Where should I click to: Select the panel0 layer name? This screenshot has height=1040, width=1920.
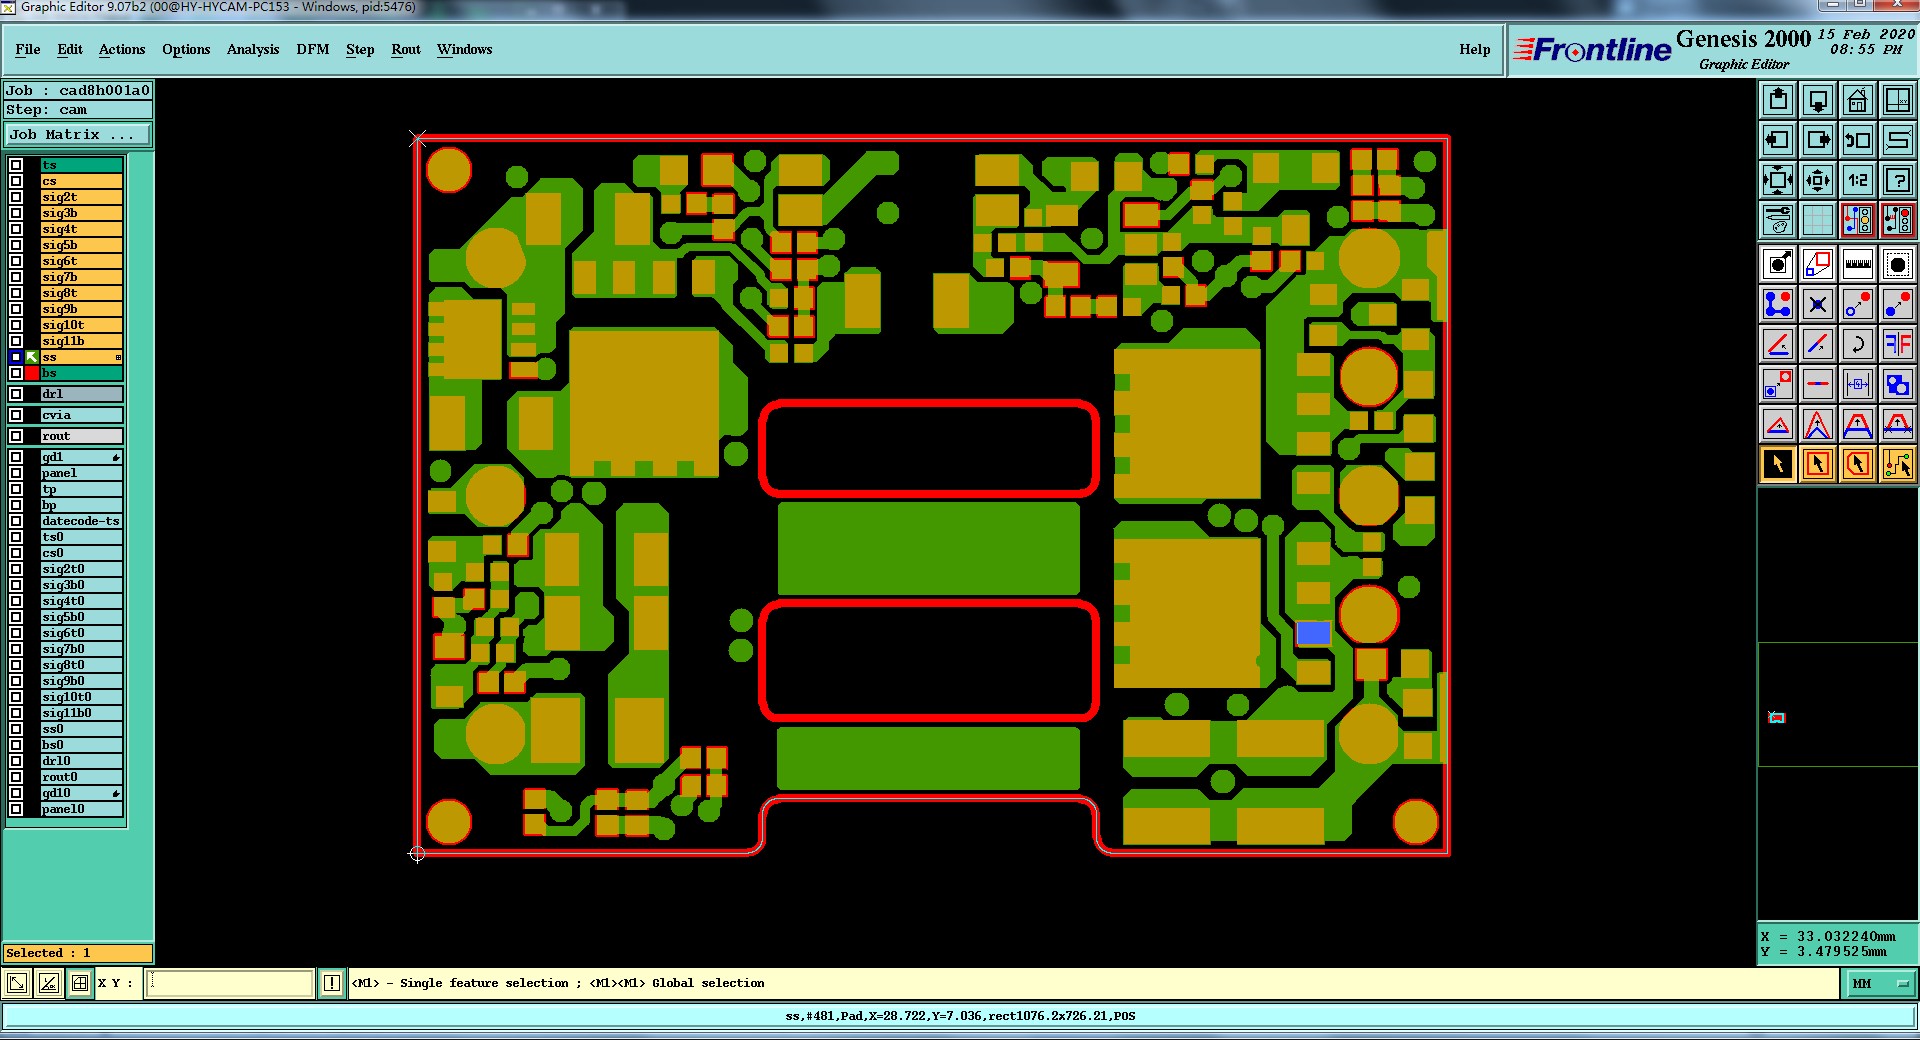point(81,809)
